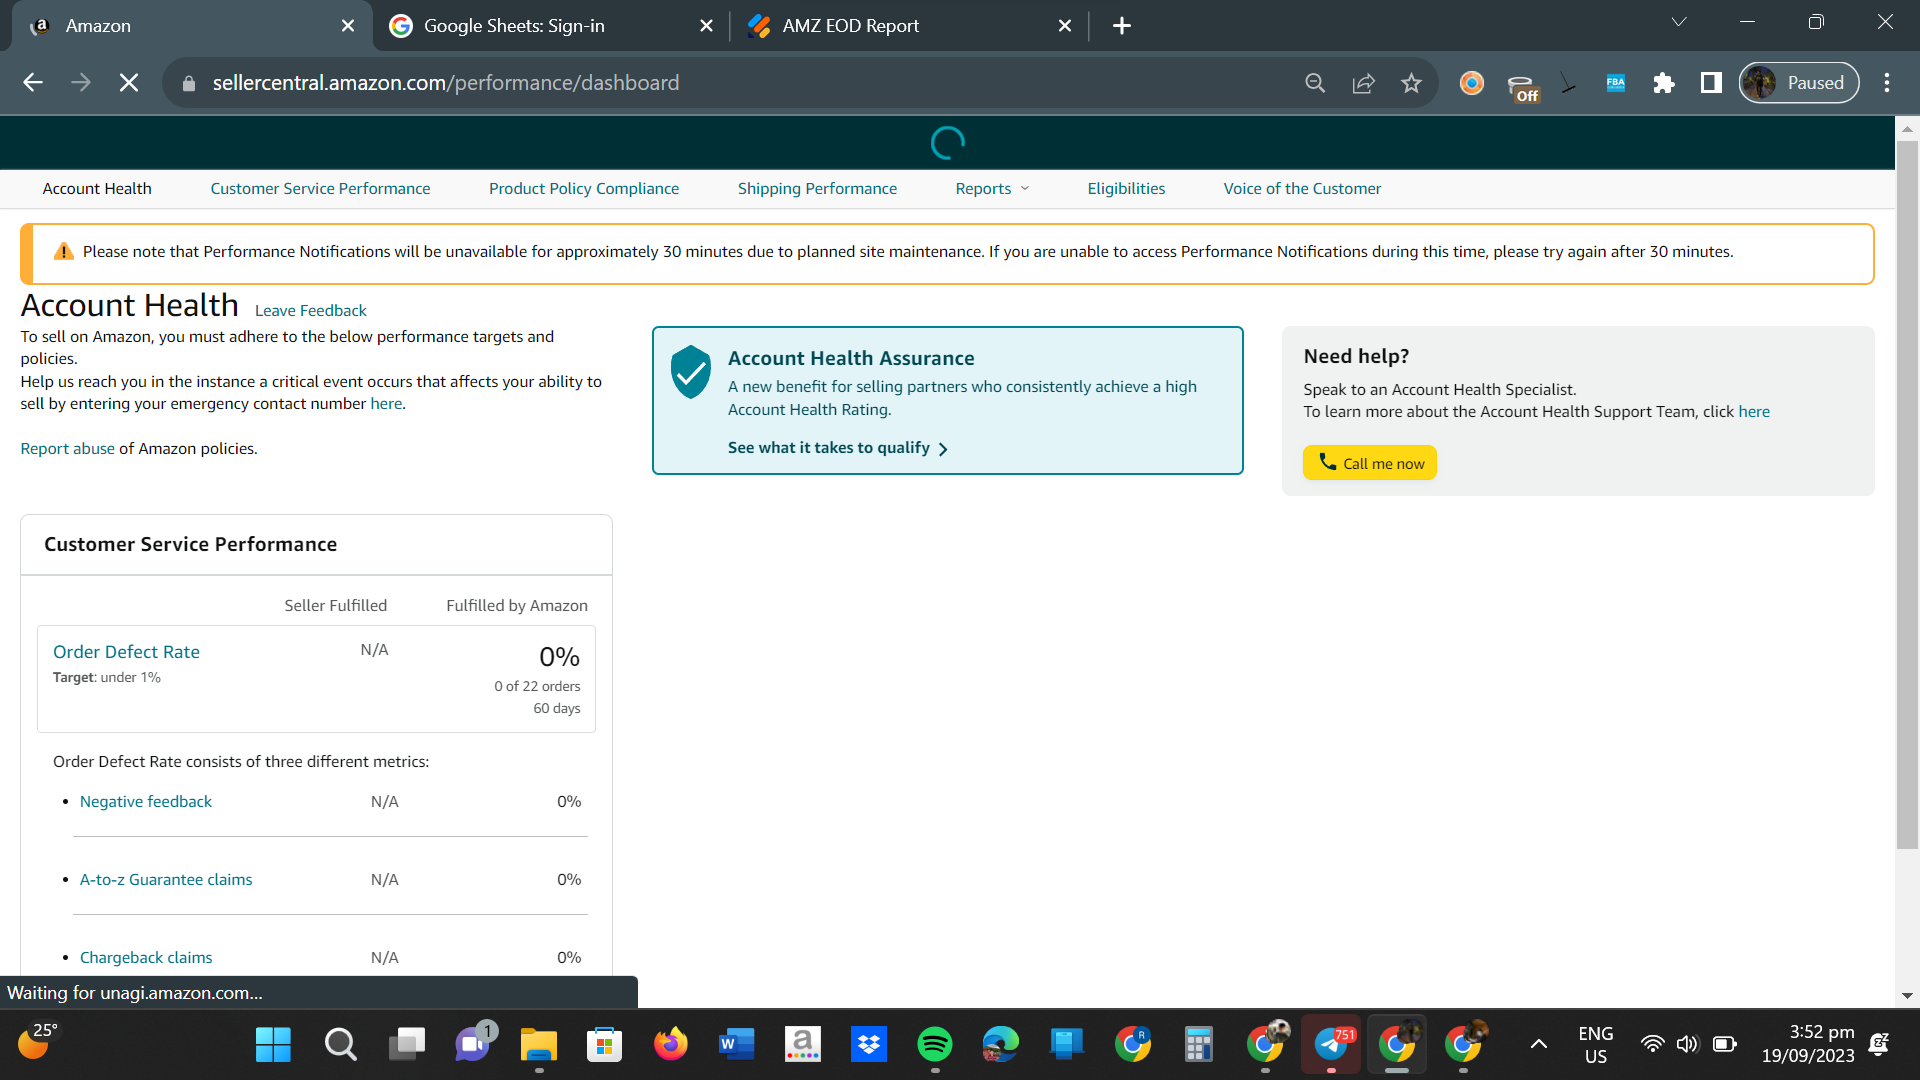Open the Chargeback claims link
Screen dimensions: 1920x1080
(146, 958)
